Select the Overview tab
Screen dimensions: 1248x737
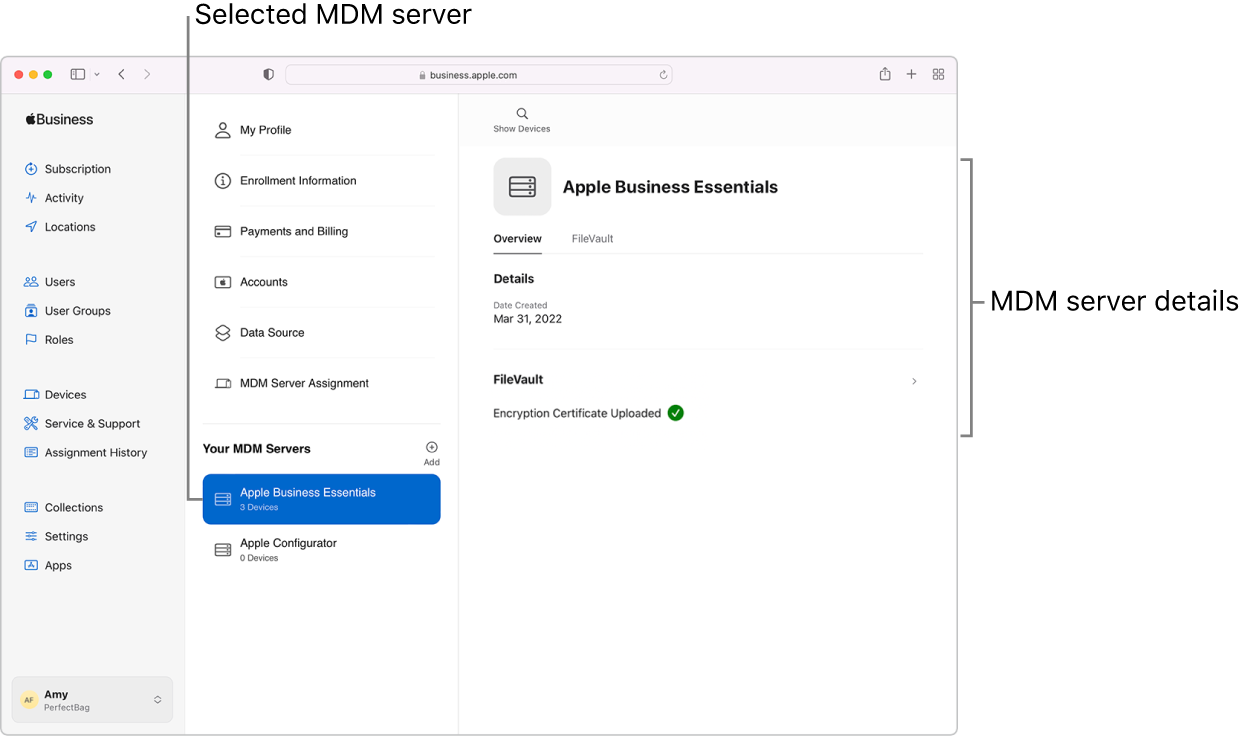click(517, 239)
